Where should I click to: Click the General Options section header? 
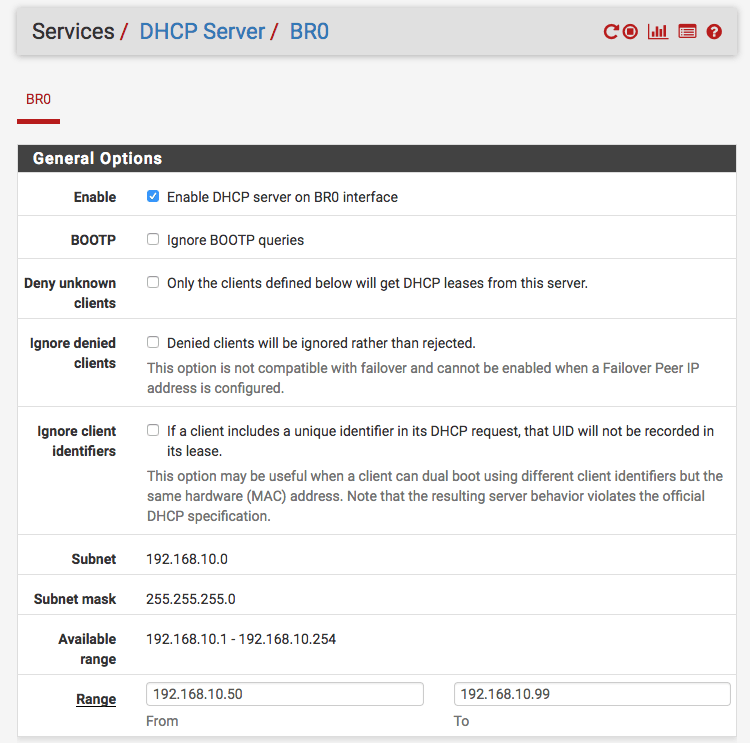pyautogui.click(x=98, y=159)
